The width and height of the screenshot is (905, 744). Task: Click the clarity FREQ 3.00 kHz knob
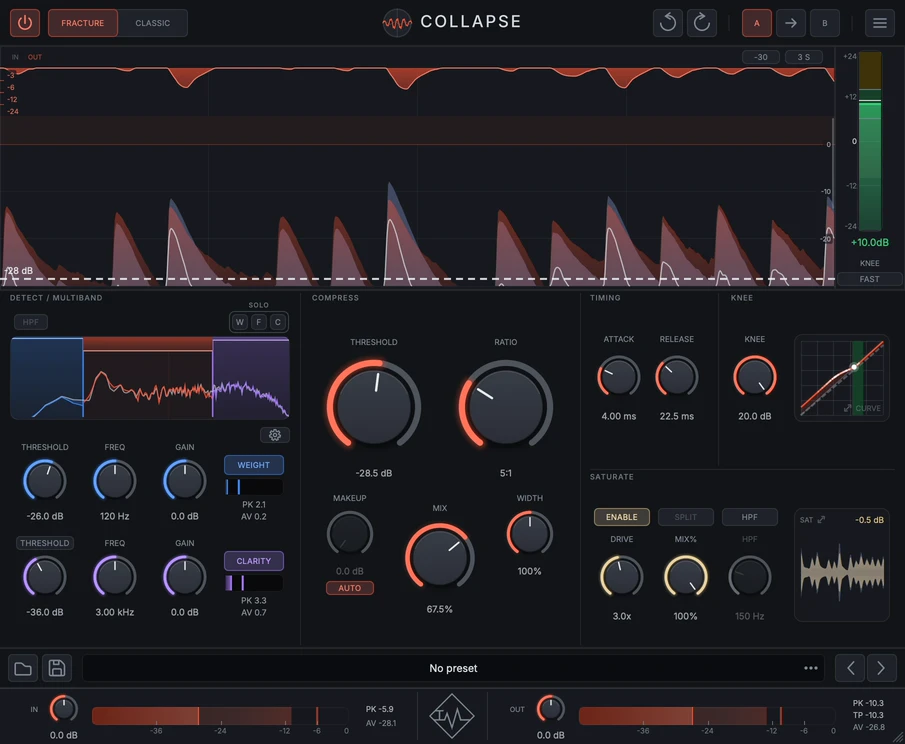click(x=114, y=577)
